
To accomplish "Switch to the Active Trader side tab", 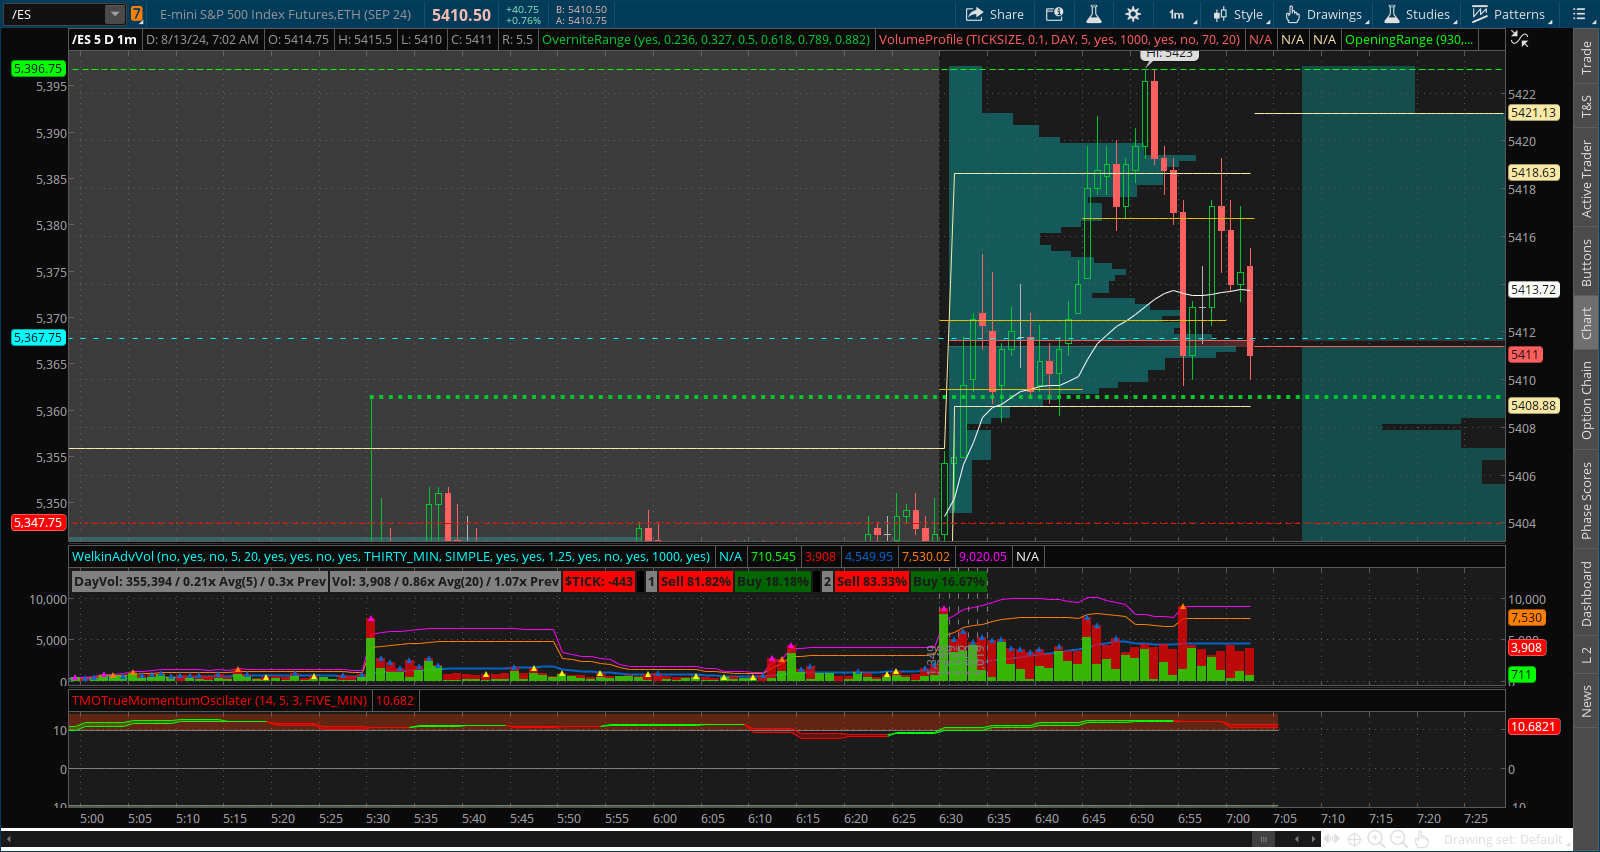I will [x=1586, y=179].
